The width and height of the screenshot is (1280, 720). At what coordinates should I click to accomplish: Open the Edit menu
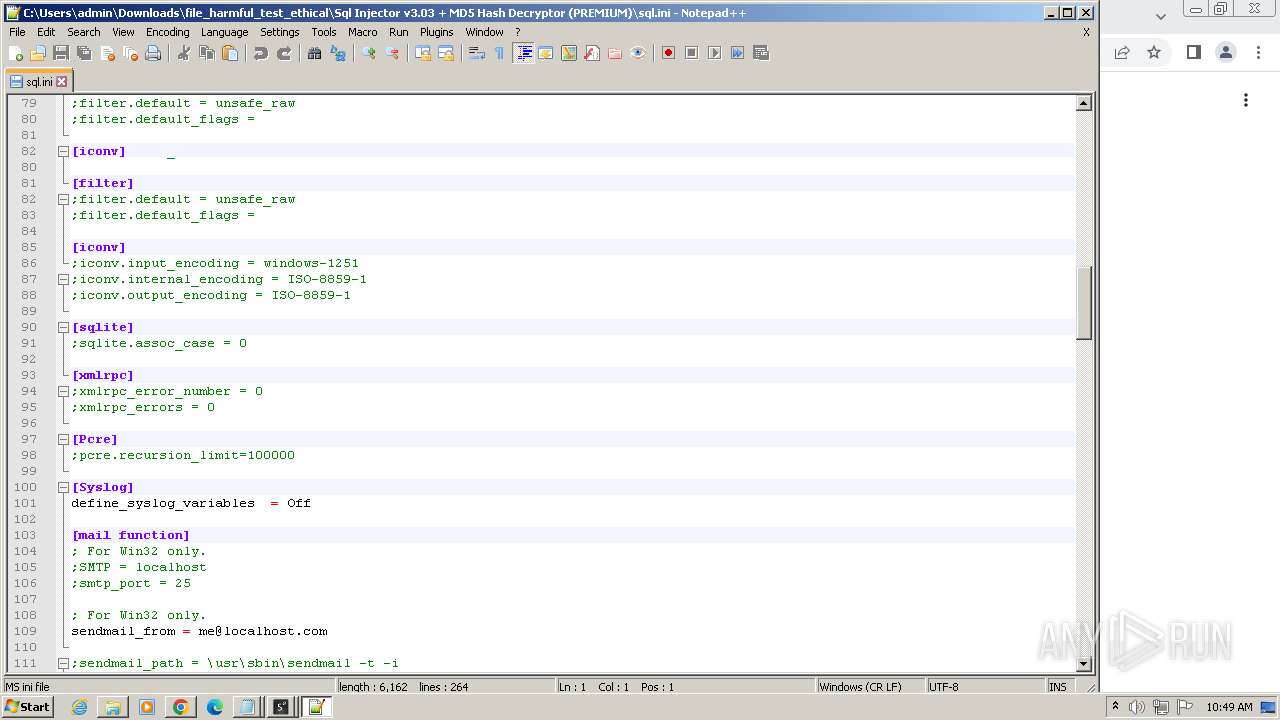[46, 32]
